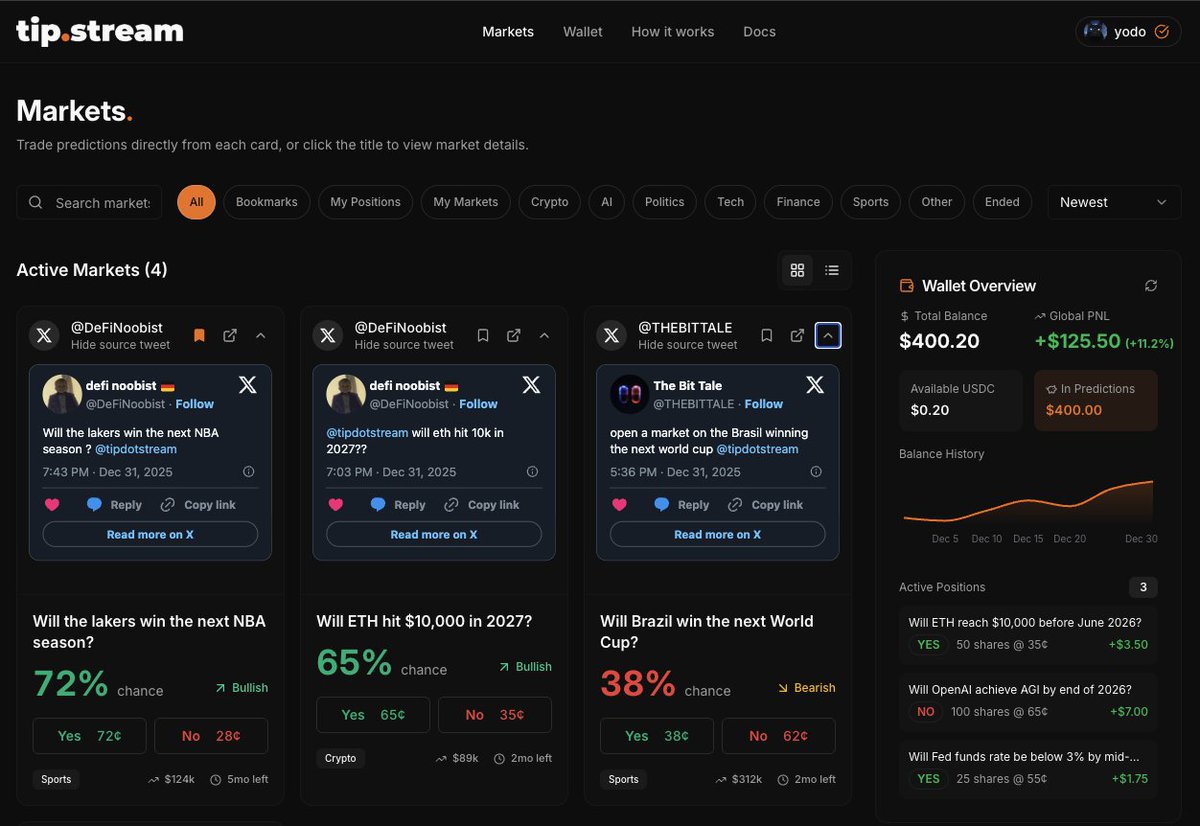This screenshot has height=826, width=1200.
Task: Follow @THEBITTALE in tweet embed
Action: (x=764, y=404)
